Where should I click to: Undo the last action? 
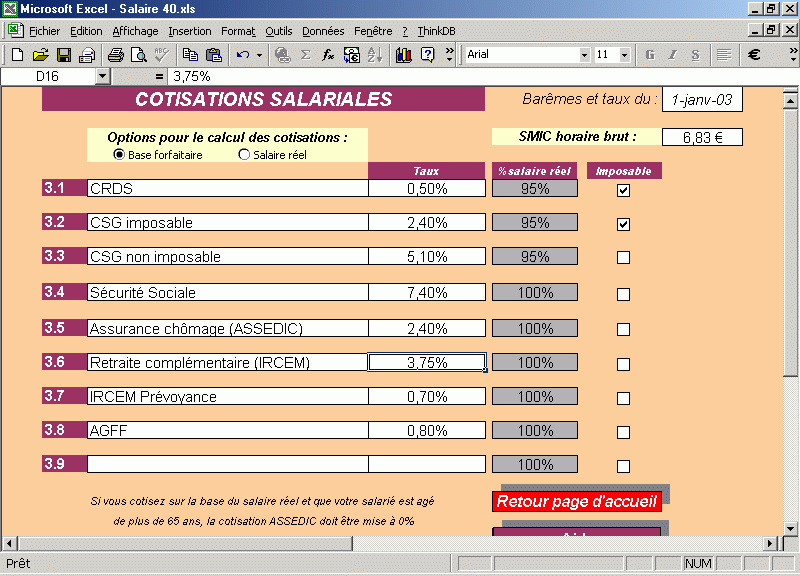tap(243, 55)
